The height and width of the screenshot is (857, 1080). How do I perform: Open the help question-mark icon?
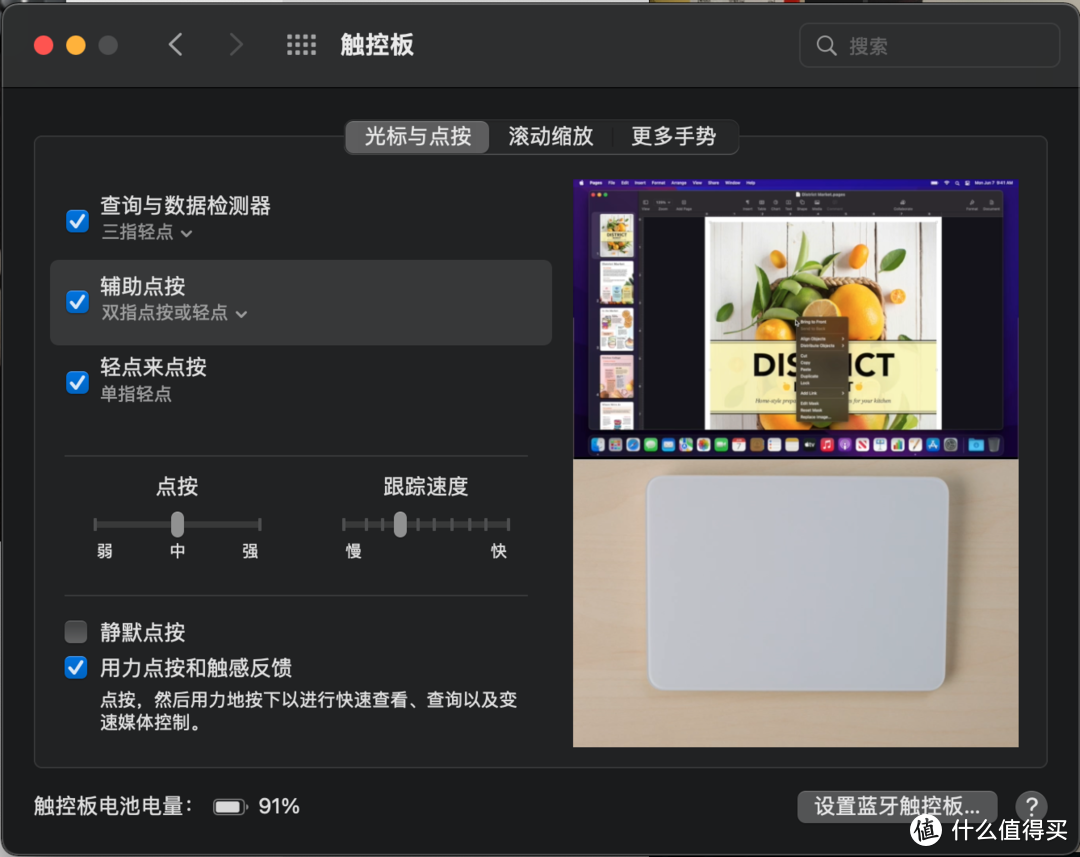click(x=1031, y=806)
